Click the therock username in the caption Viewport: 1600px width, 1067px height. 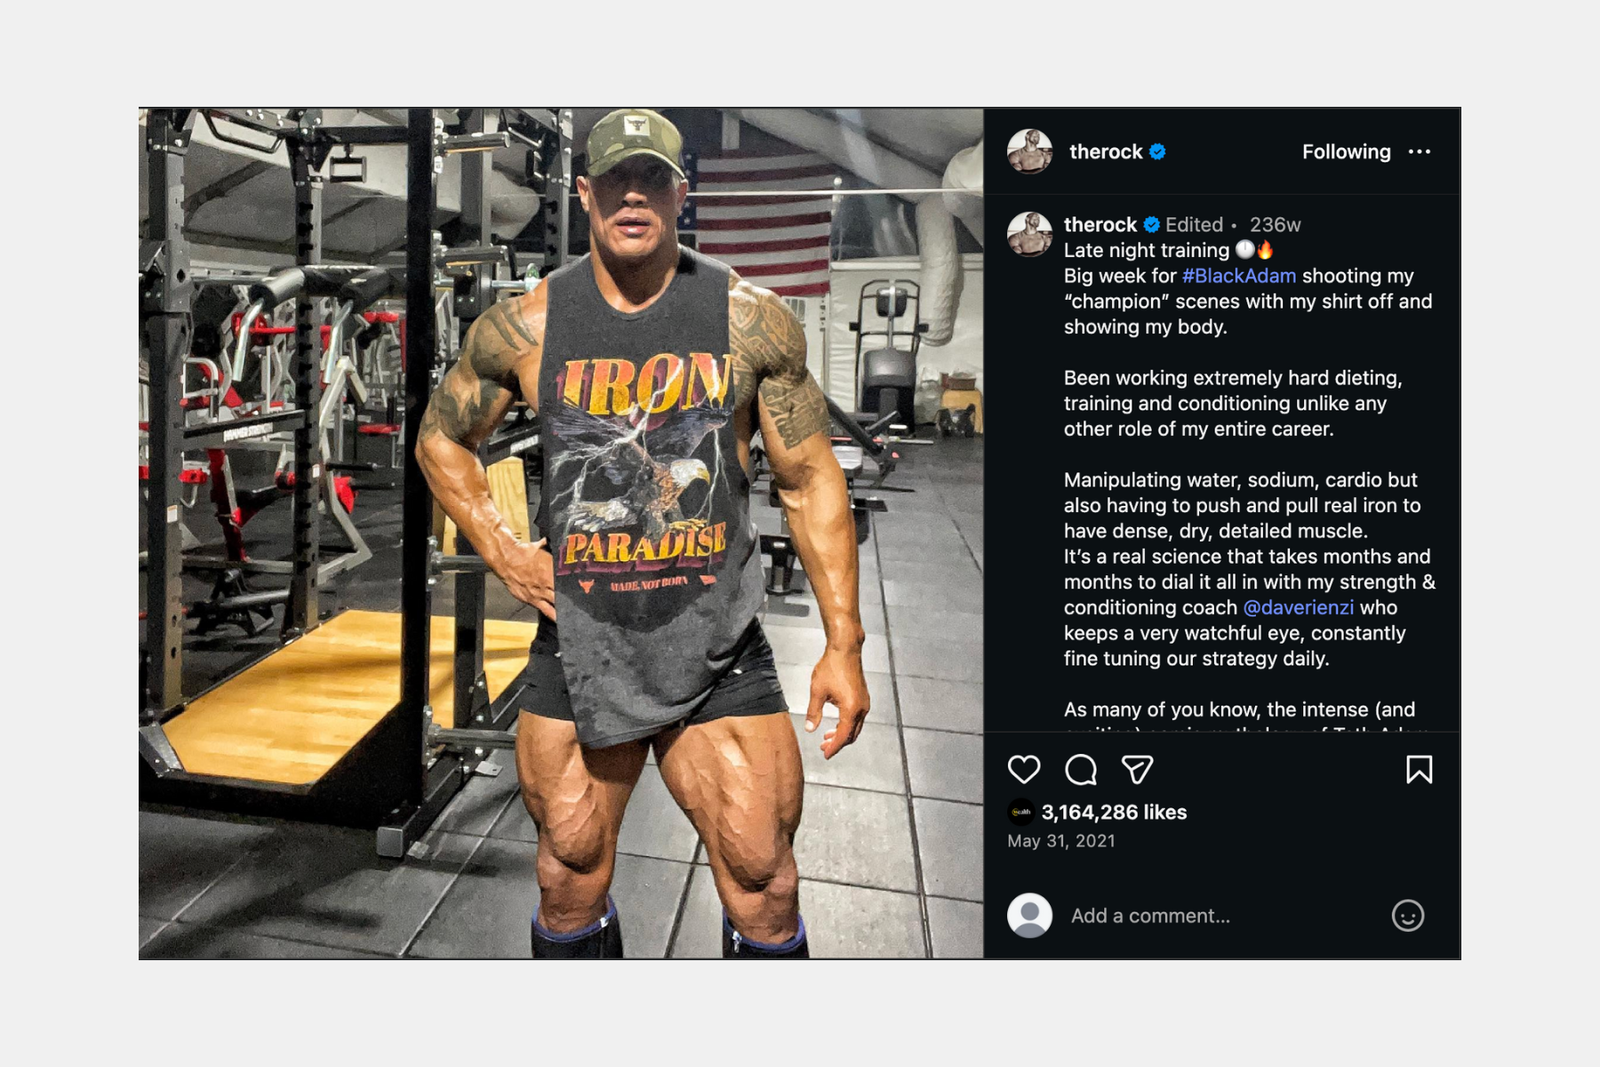(x=1100, y=225)
